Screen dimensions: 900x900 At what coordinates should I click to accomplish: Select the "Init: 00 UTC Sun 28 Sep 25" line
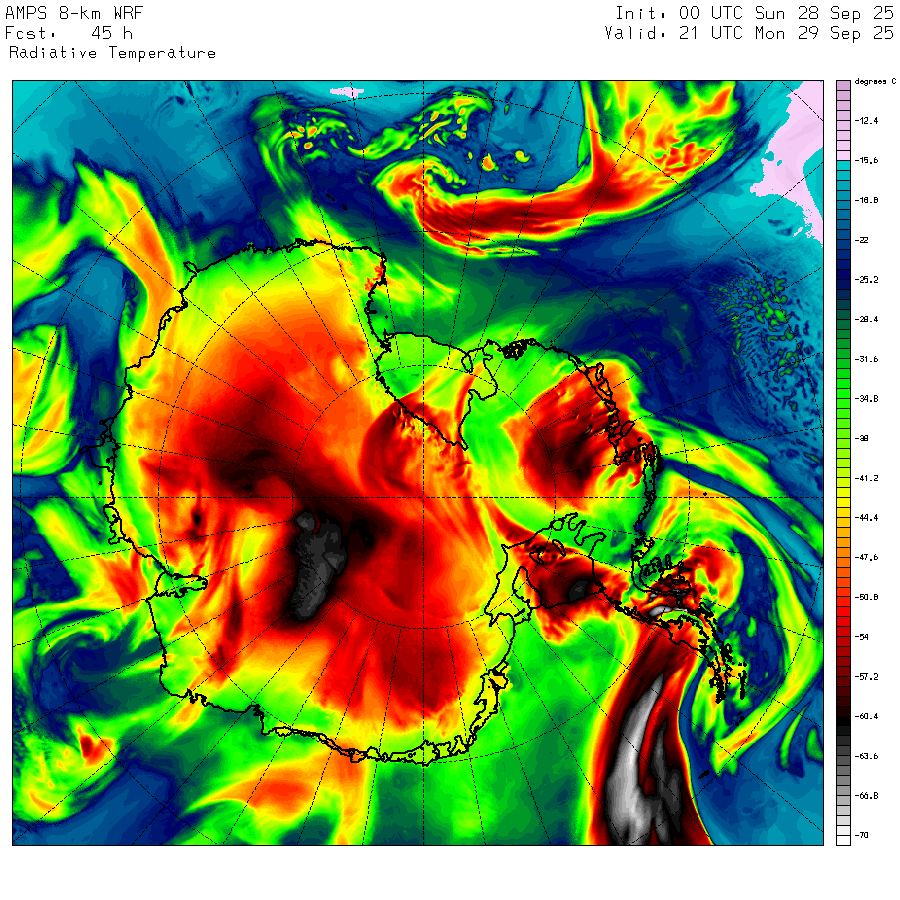tap(754, 13)
